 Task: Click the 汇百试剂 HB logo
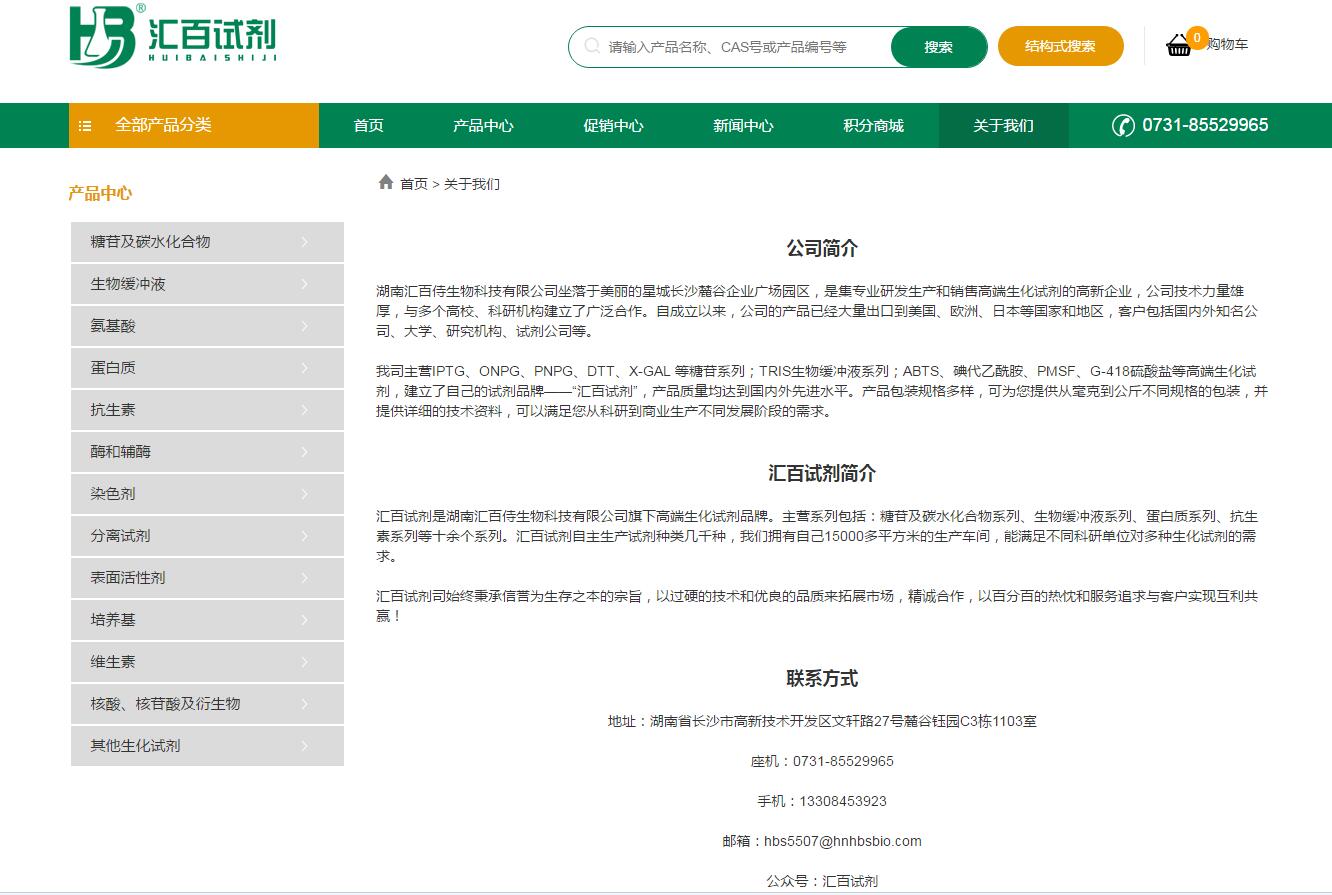click(172, 37)
